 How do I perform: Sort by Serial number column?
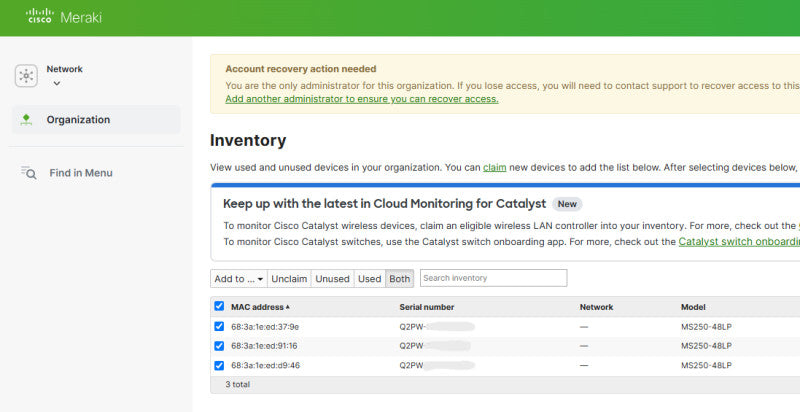coord(427,307)
